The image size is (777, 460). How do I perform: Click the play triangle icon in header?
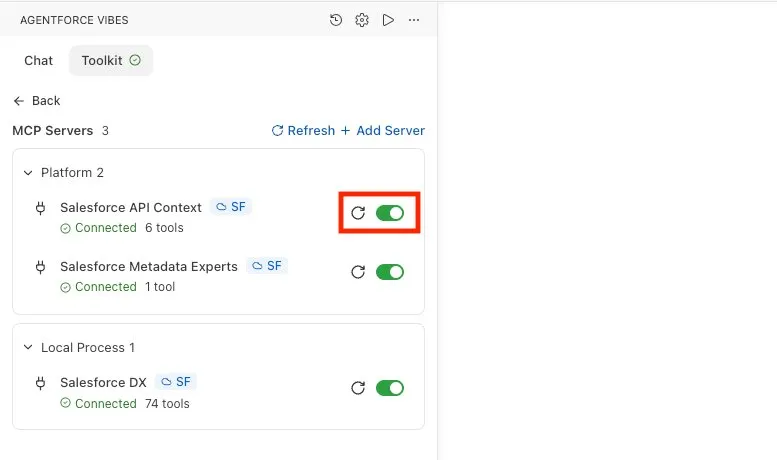point(388,20)
